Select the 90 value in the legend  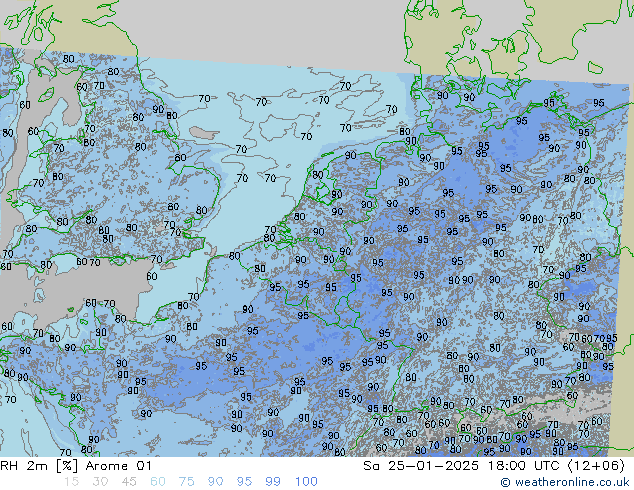click(215, 482)
